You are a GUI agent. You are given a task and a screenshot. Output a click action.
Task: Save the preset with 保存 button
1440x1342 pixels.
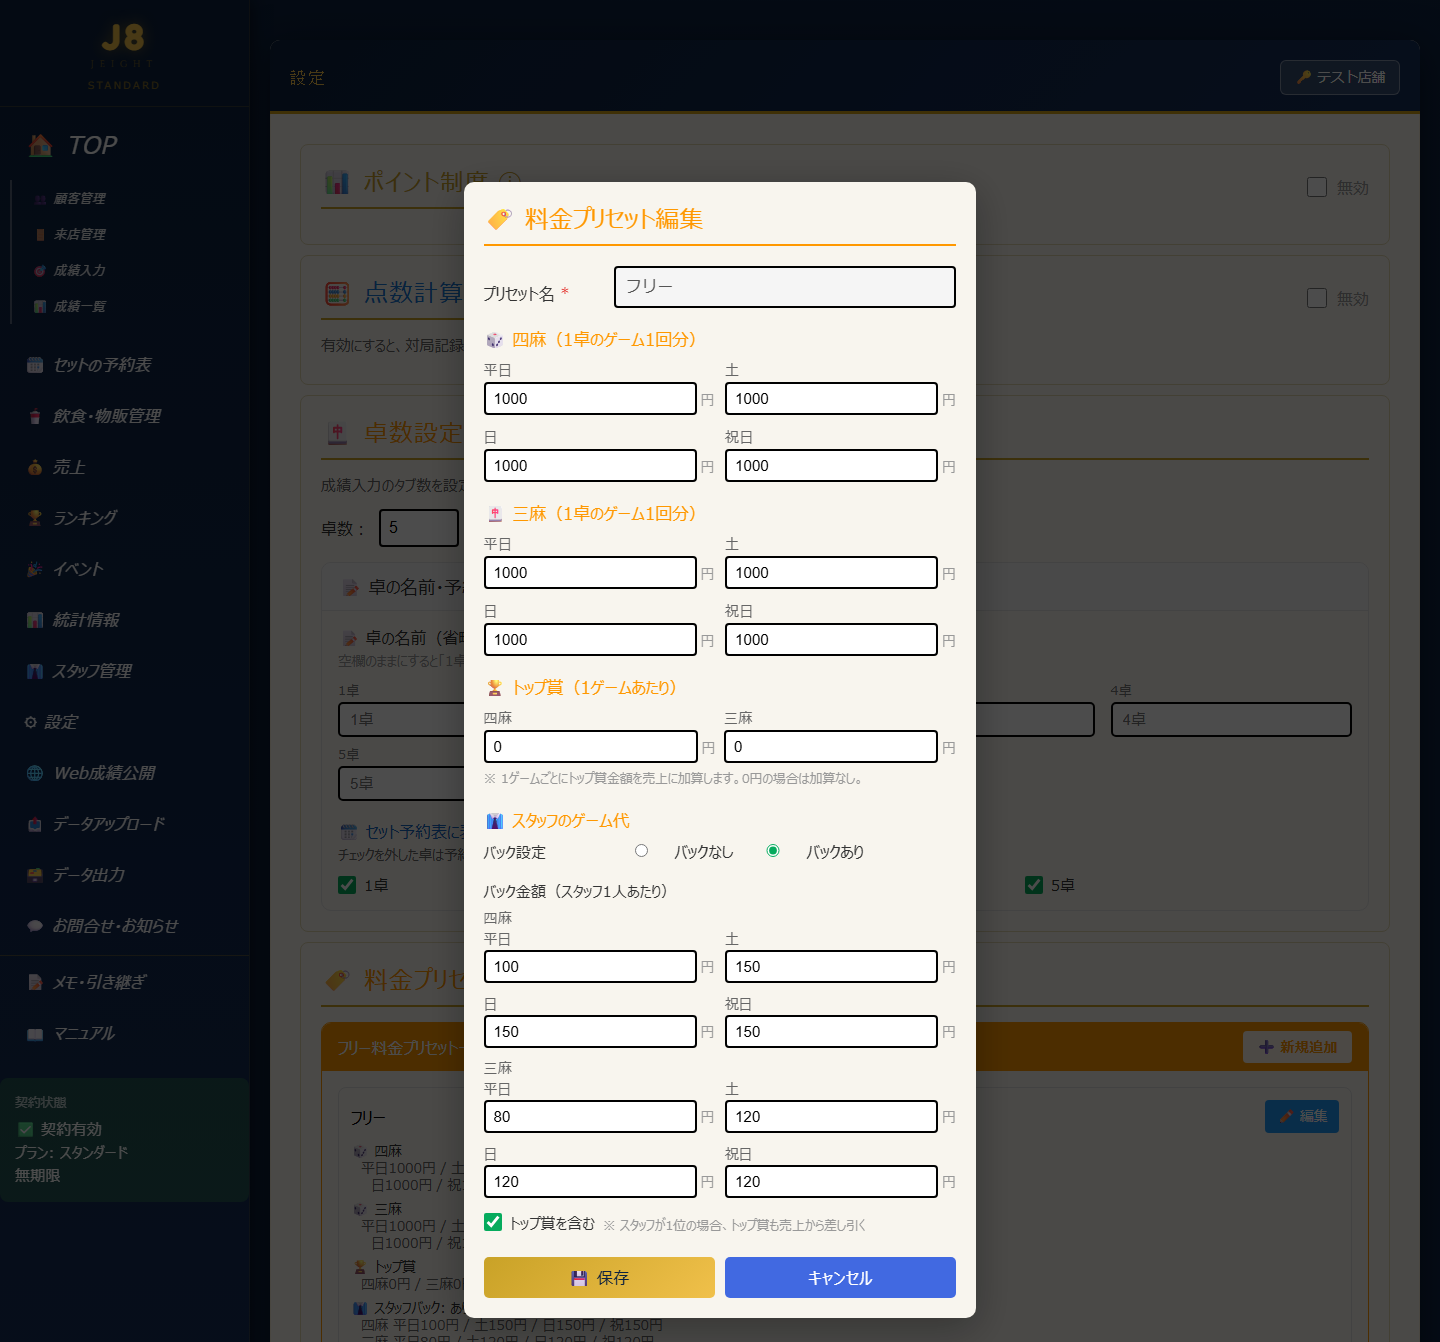tap(599, 1278)
